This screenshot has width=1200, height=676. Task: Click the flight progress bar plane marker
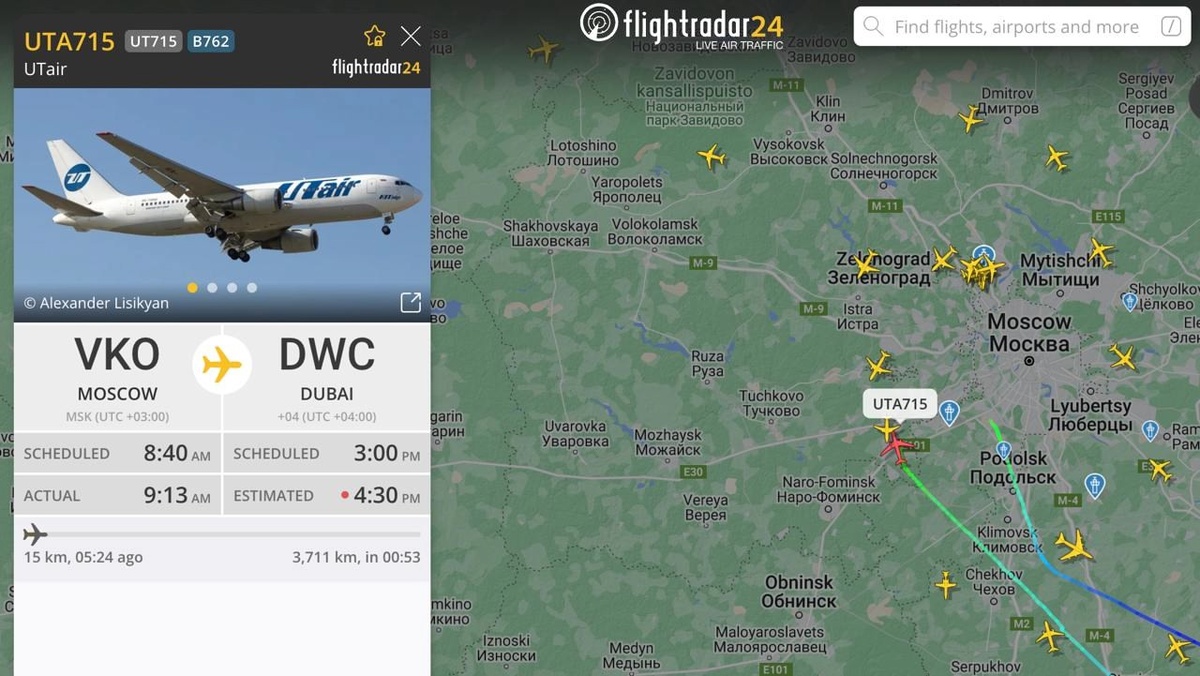click(35, 534)
